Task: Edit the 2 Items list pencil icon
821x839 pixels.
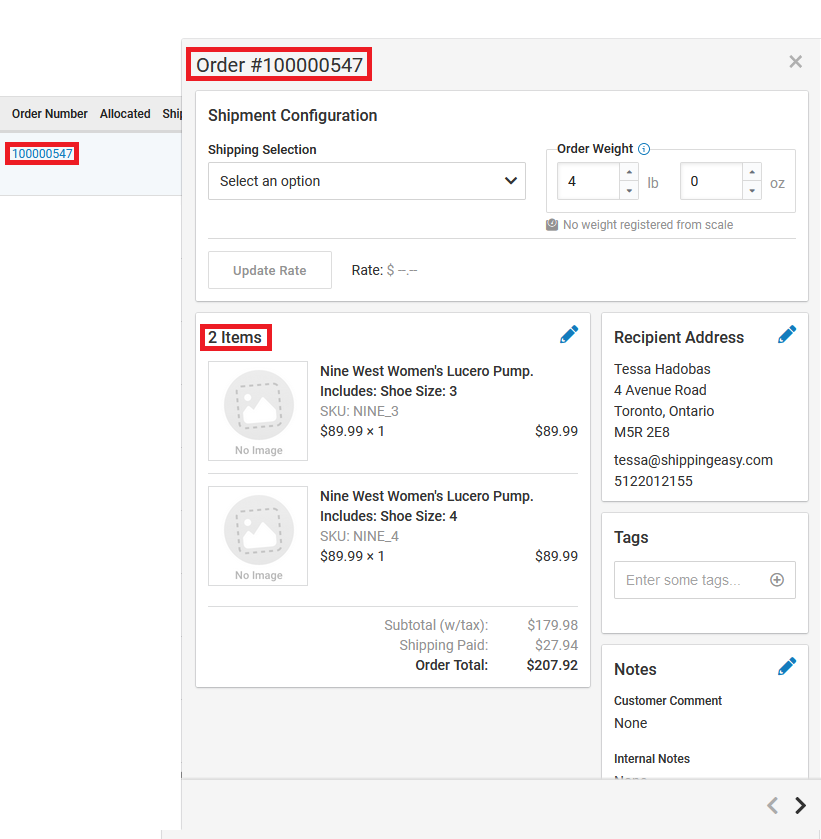Action: 569,334
